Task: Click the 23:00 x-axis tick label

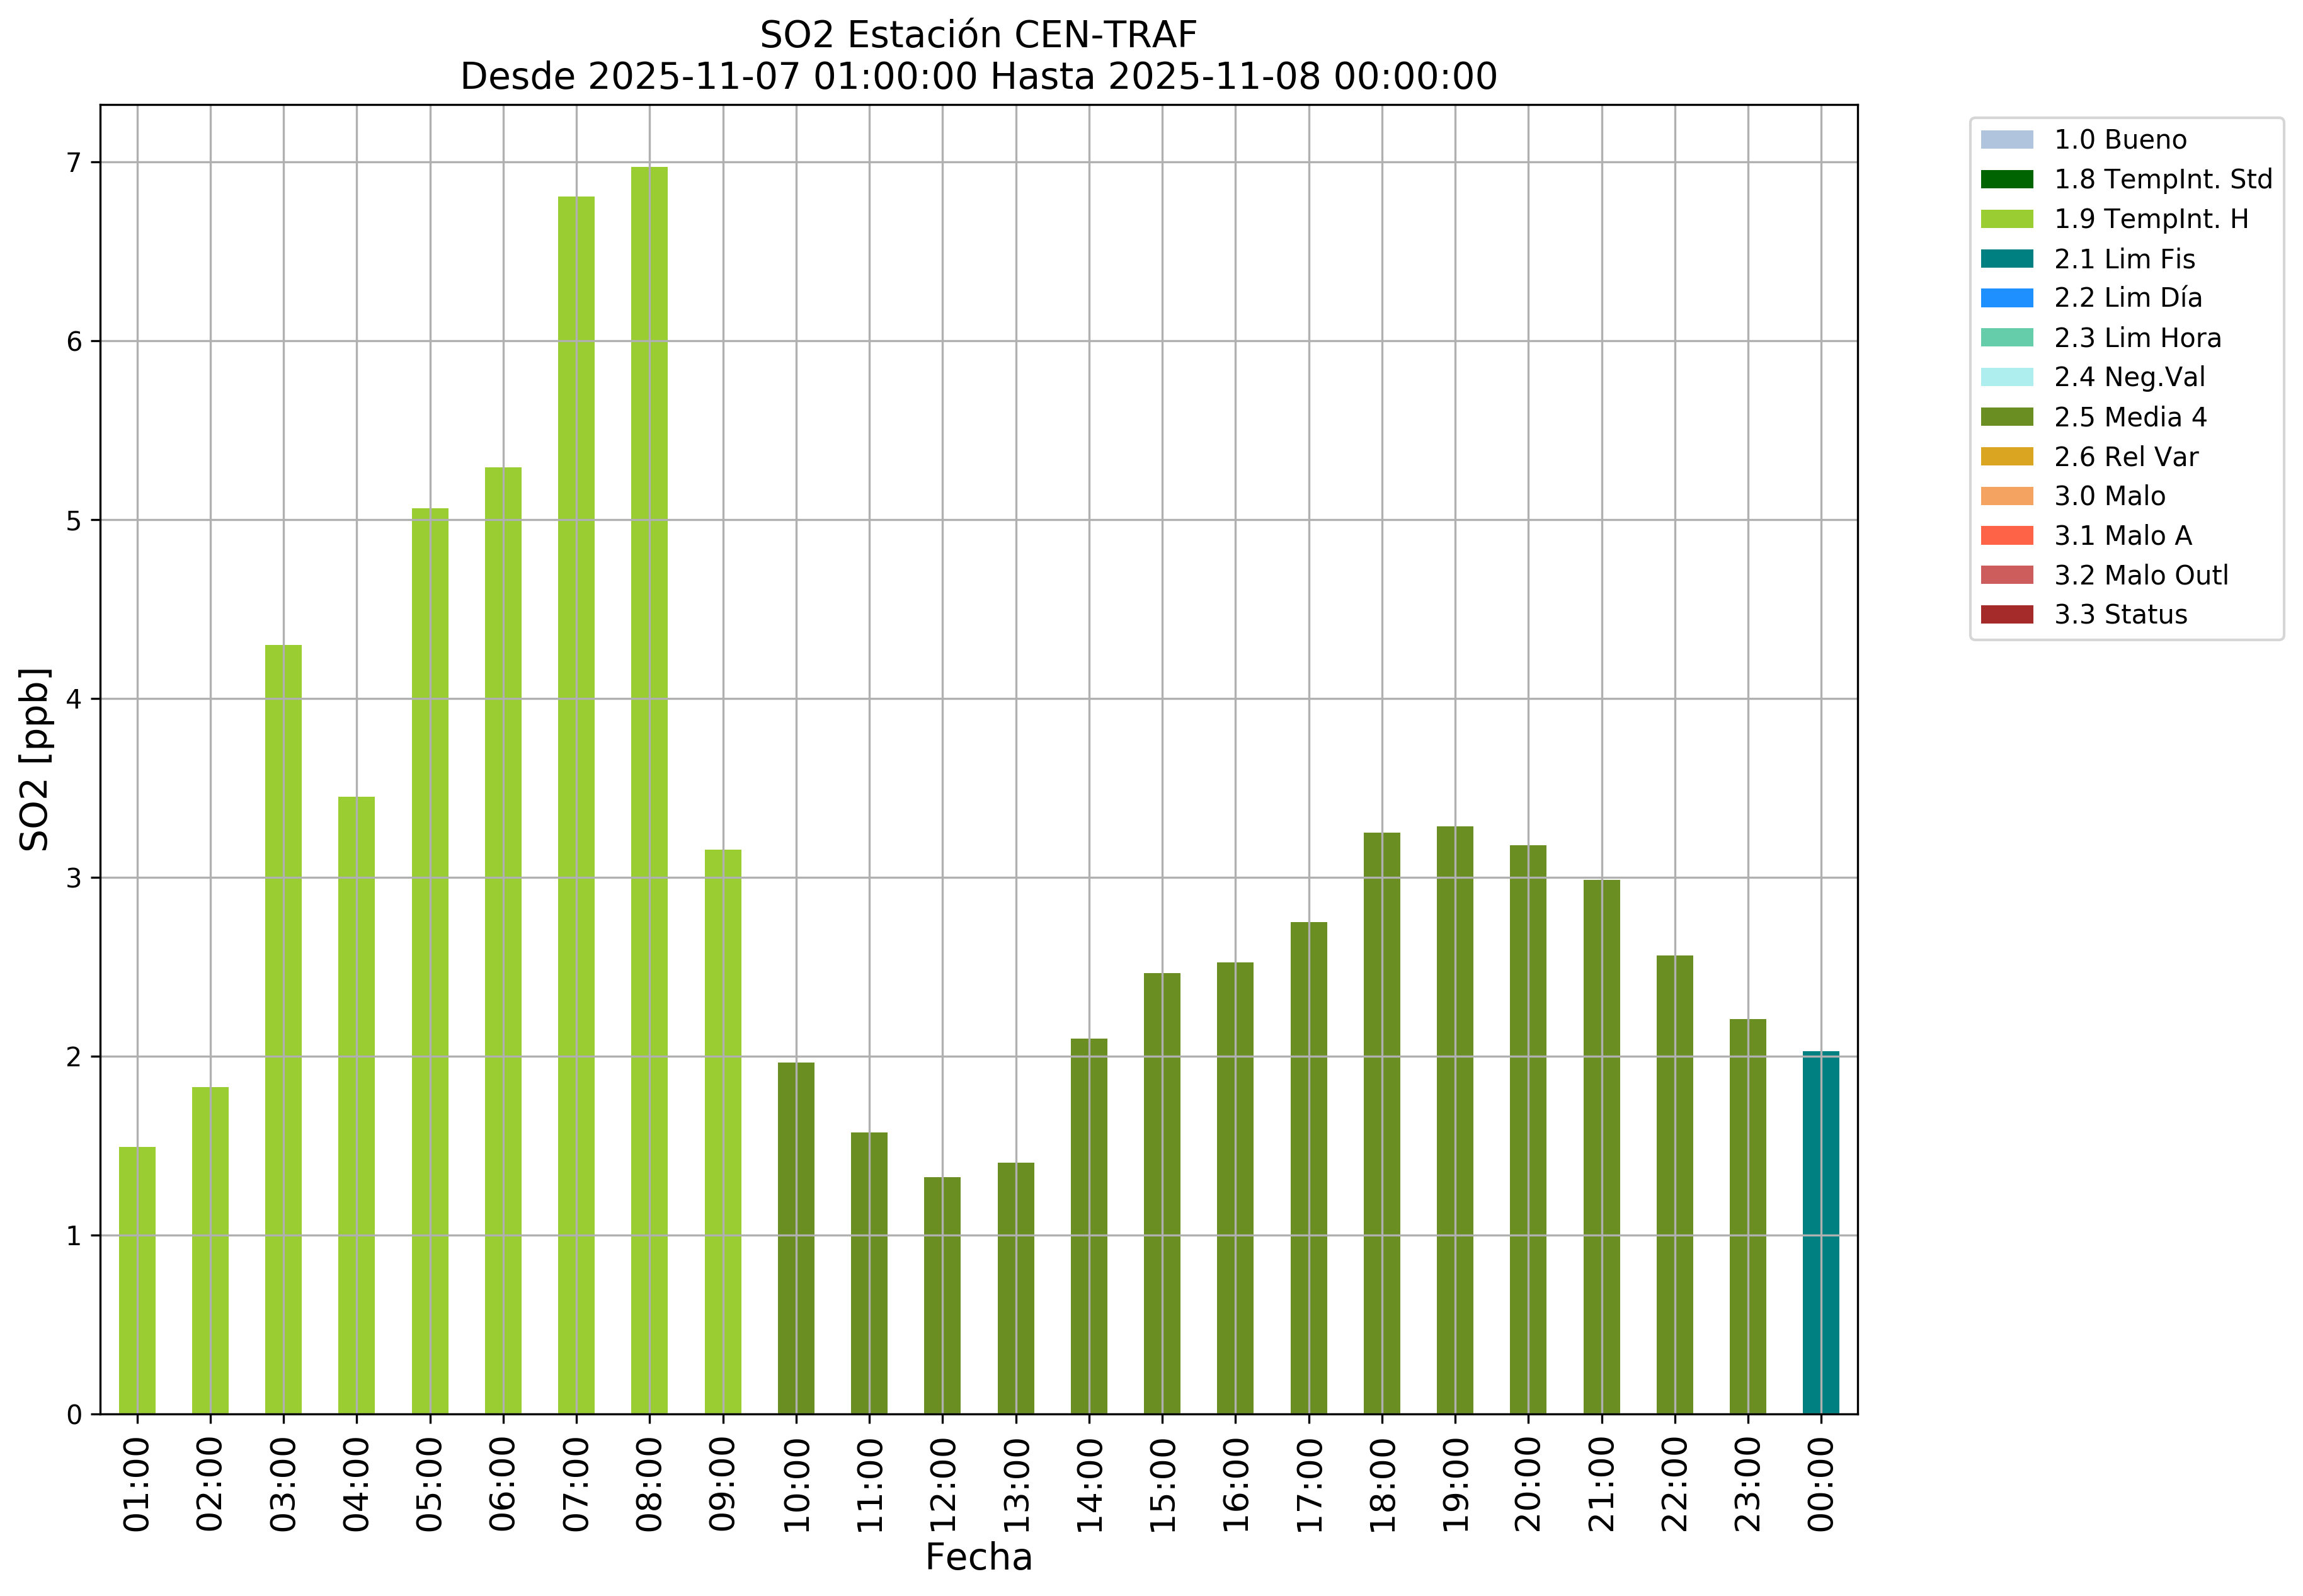Action: click(x=1748, y=1485)
